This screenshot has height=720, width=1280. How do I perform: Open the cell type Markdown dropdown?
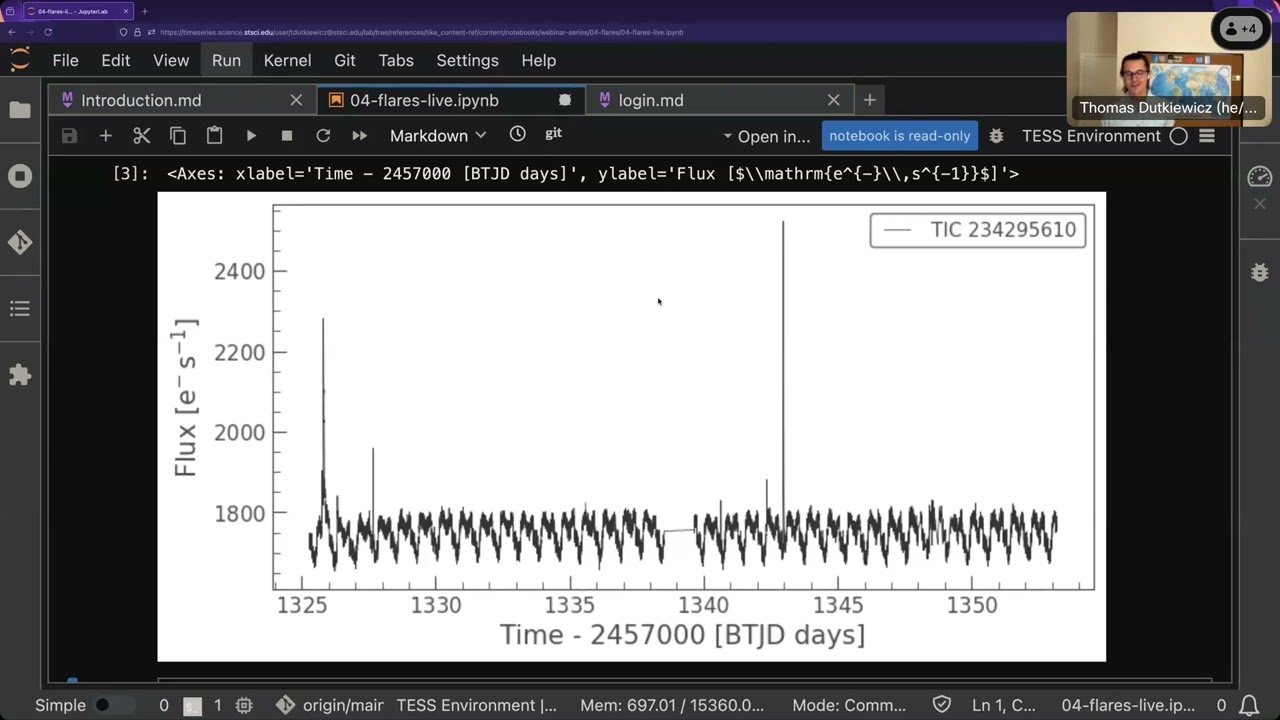click(438, 136)
